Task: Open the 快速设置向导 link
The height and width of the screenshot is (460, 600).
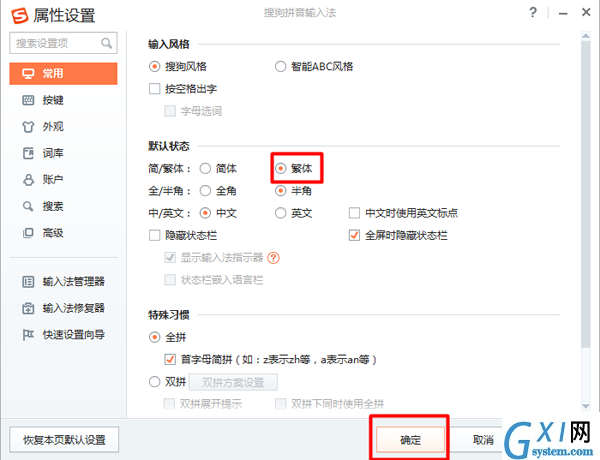Action: 73,335
